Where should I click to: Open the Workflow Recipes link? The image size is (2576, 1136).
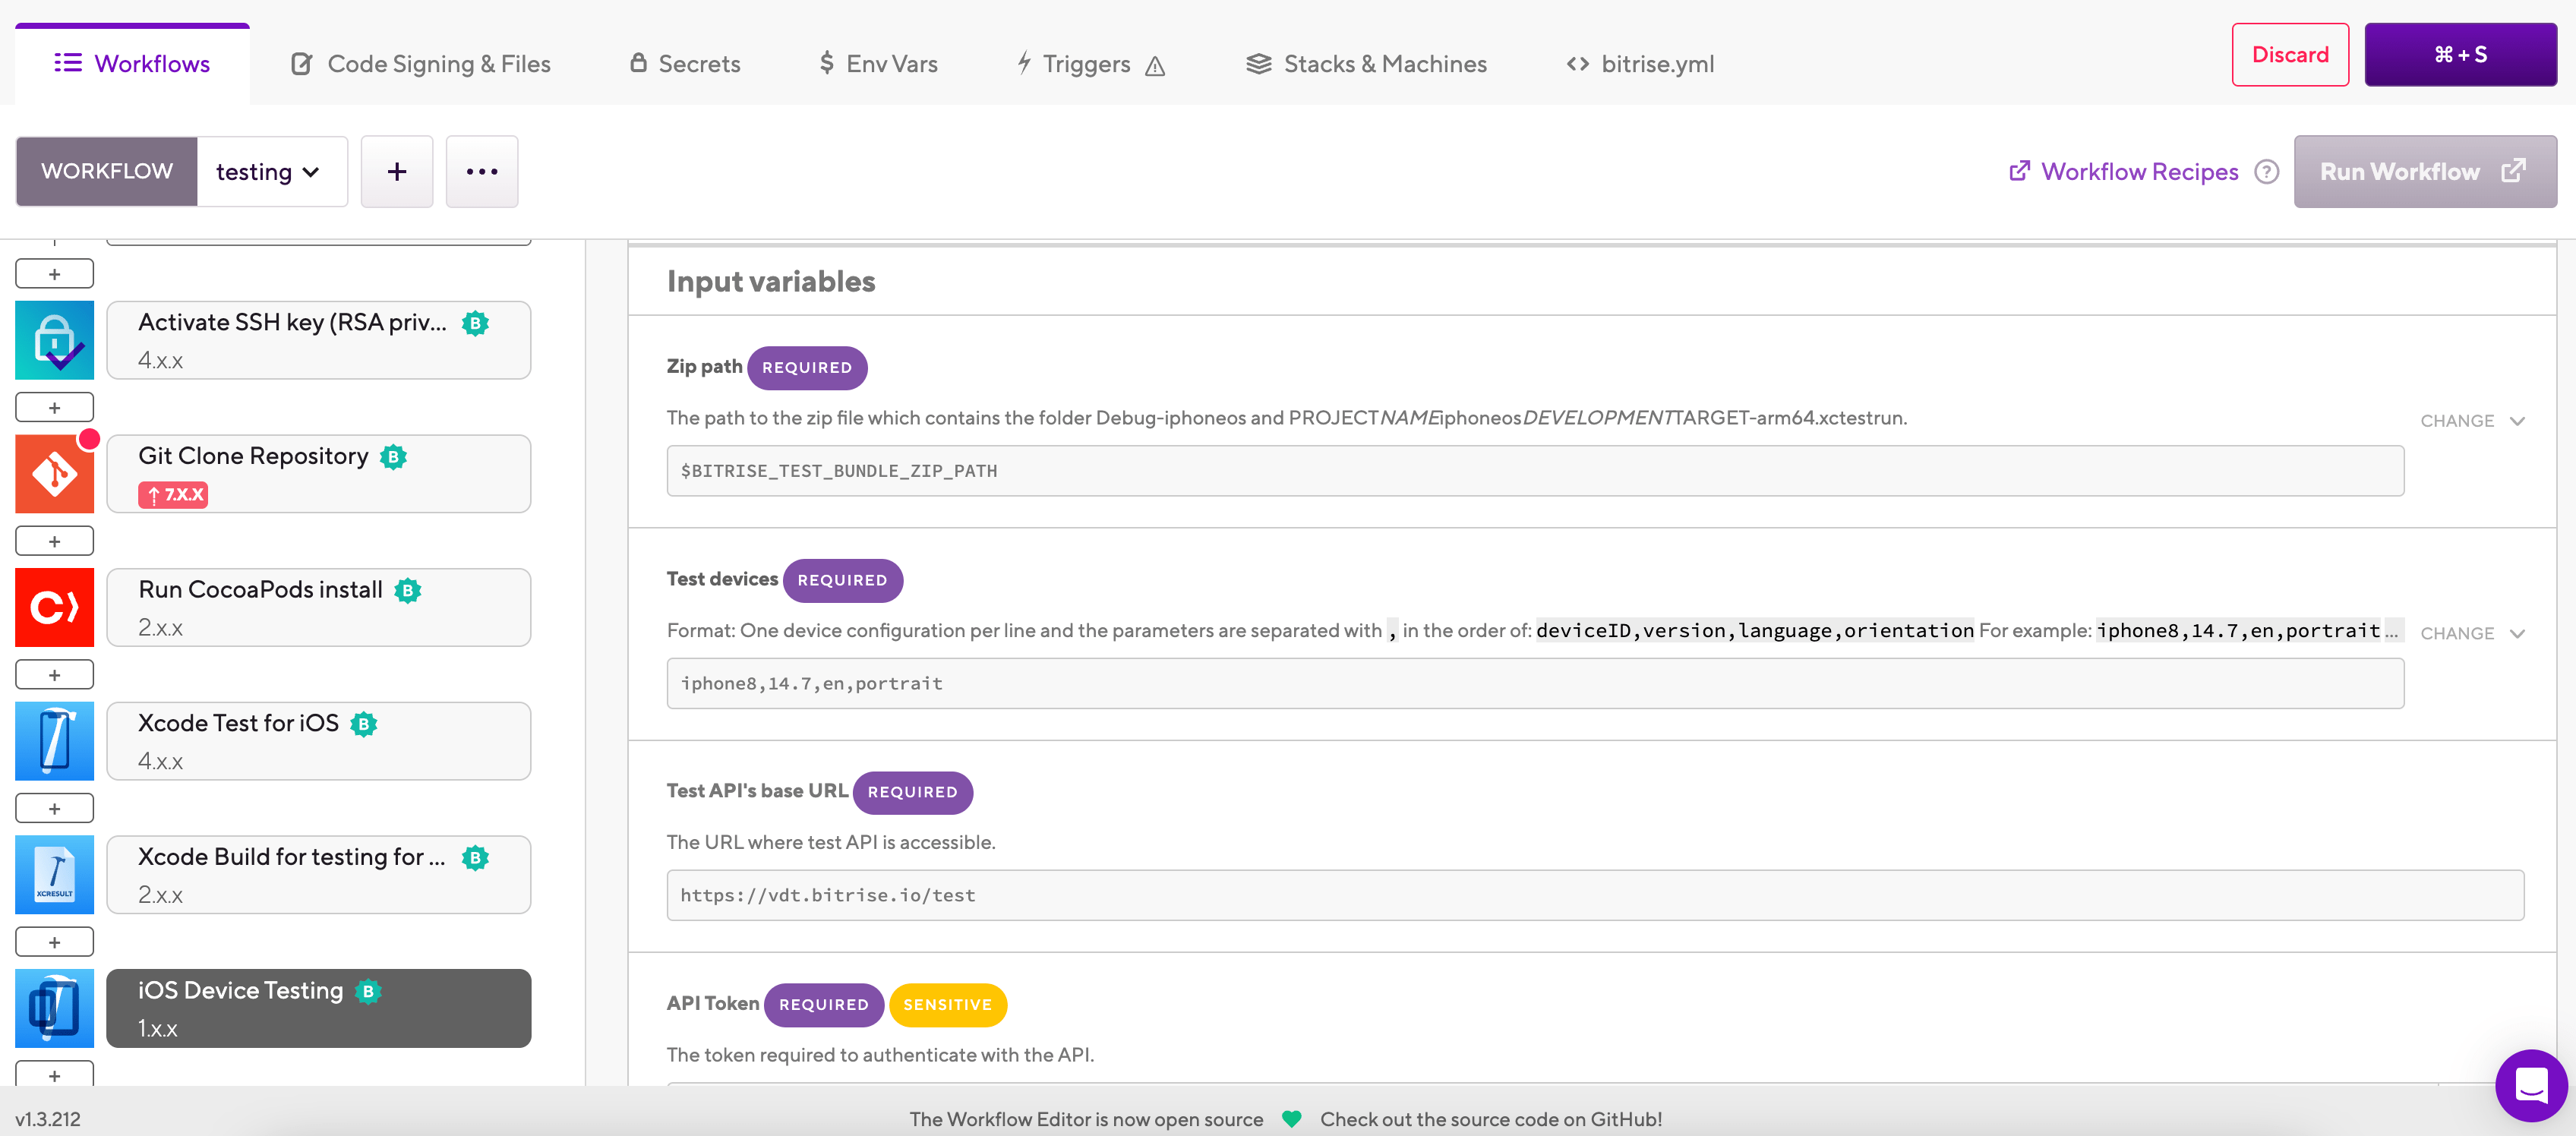2124,172
